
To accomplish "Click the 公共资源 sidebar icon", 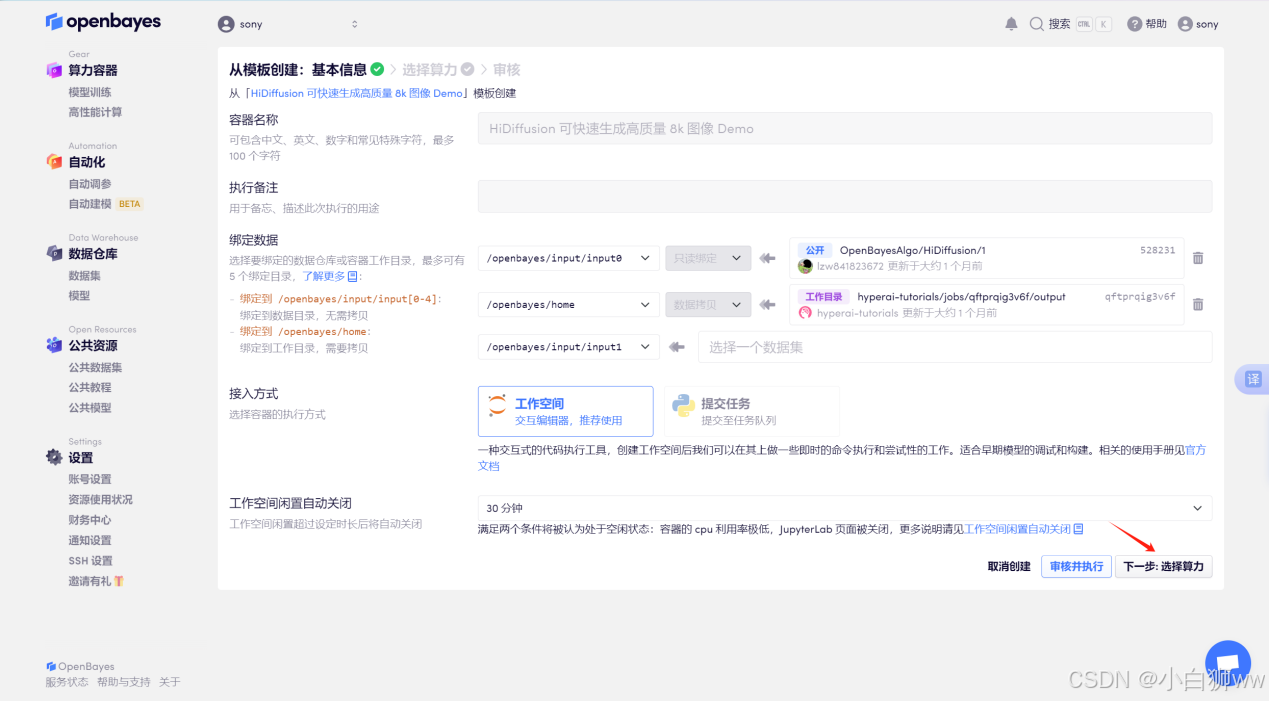I will tap(54, 345).
